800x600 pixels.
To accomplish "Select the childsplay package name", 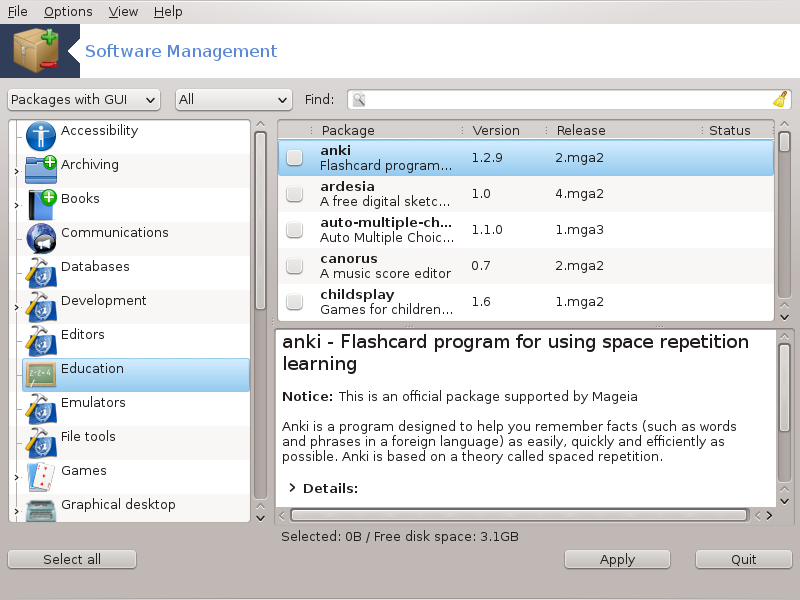I will (357, 295).
